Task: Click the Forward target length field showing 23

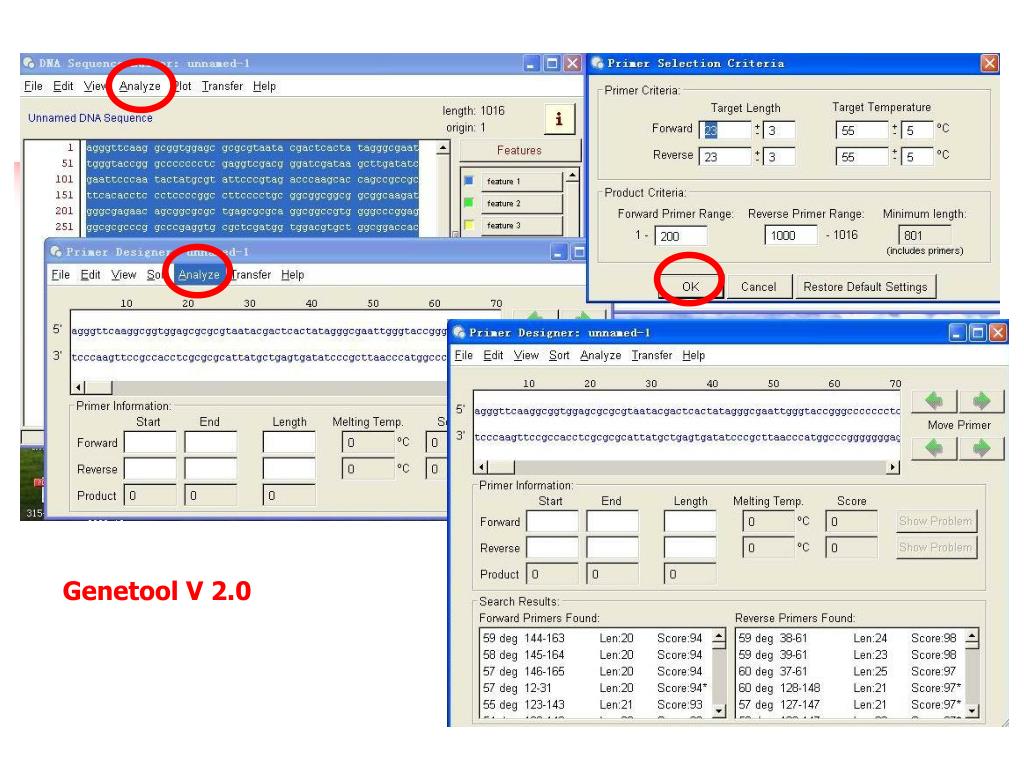Action: click(725, 130)
